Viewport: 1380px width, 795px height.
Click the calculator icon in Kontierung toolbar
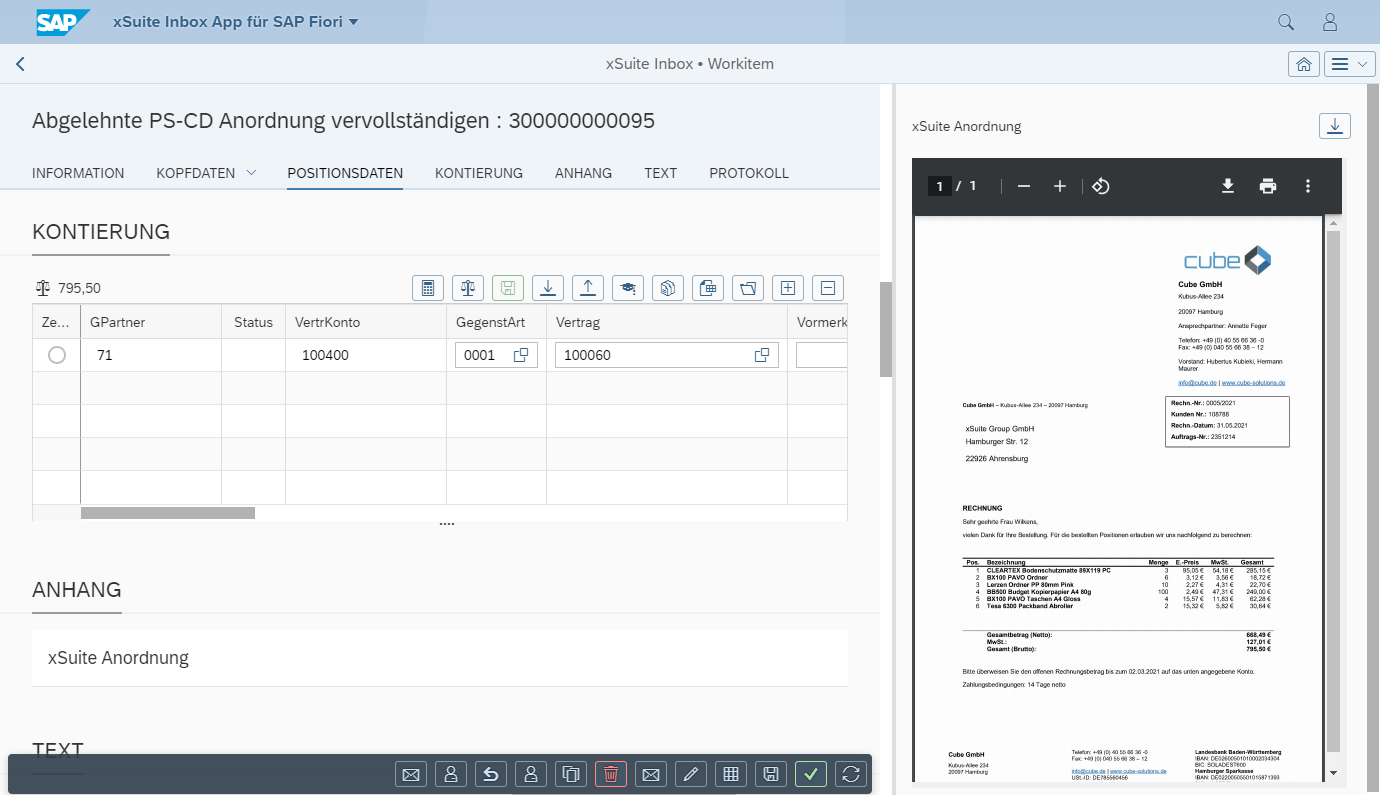click(x=428, y=288)
